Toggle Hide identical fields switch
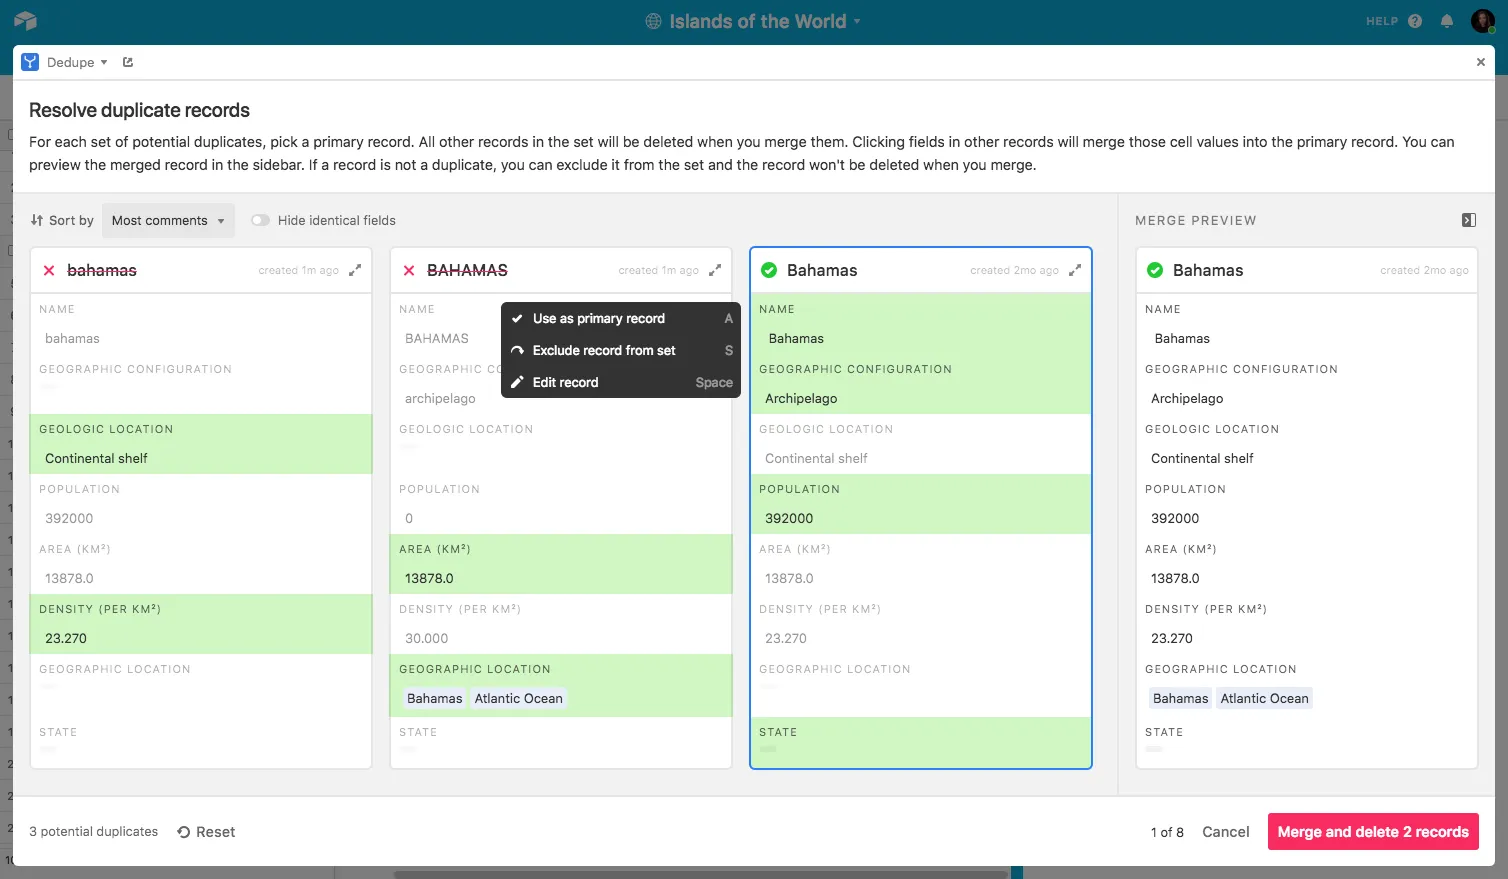The height and width of the screenshot is (879, 1508). (x=260, y=220)
